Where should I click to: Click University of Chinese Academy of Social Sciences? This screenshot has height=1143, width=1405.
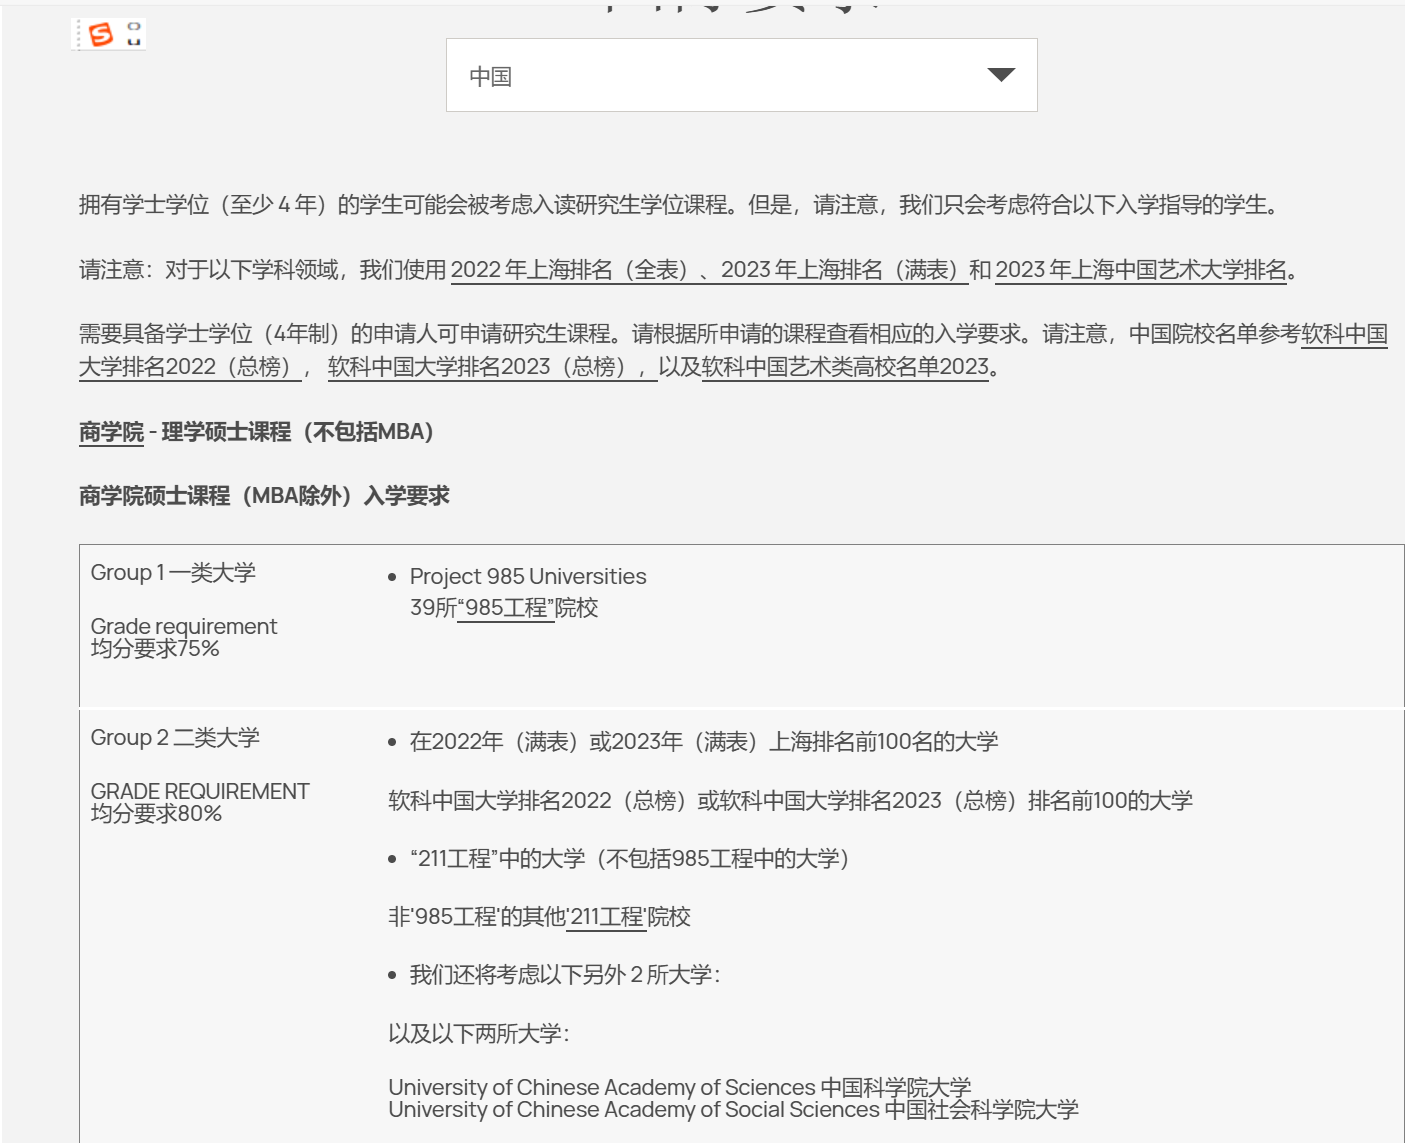(733, 1110)
